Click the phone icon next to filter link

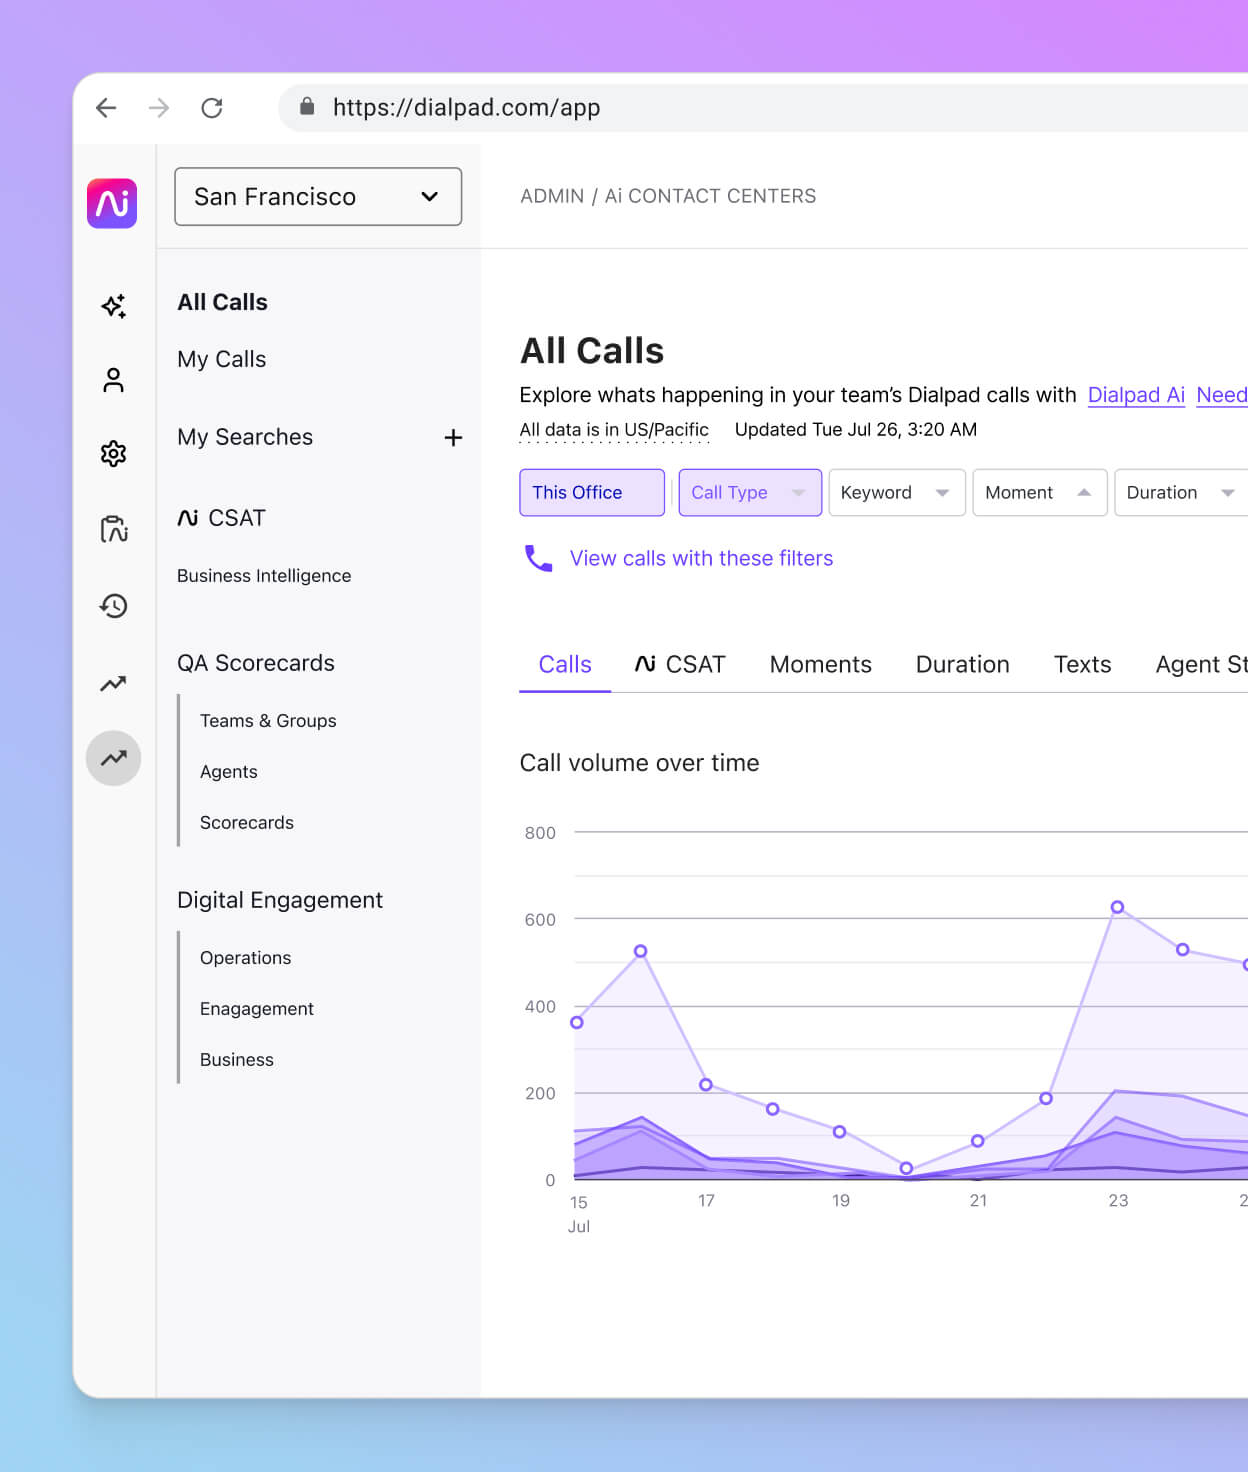click(539, 558)
